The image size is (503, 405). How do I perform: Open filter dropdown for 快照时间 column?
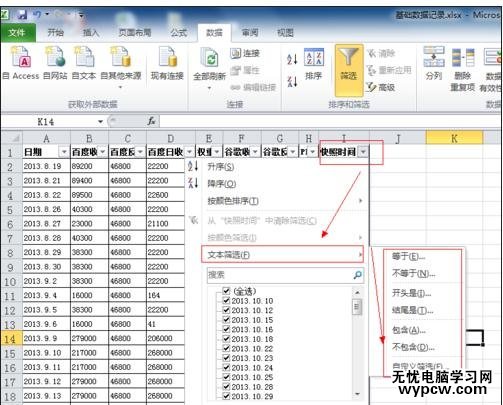tap(363, 152)
